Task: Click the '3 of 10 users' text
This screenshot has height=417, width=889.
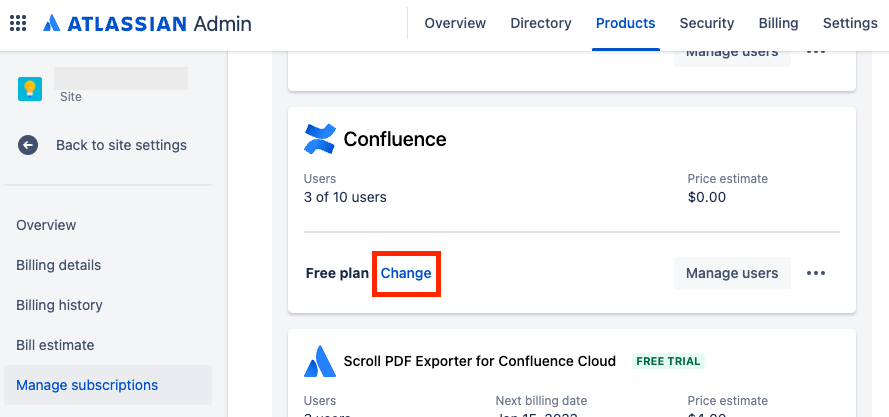Action: (x=345, y=197)
